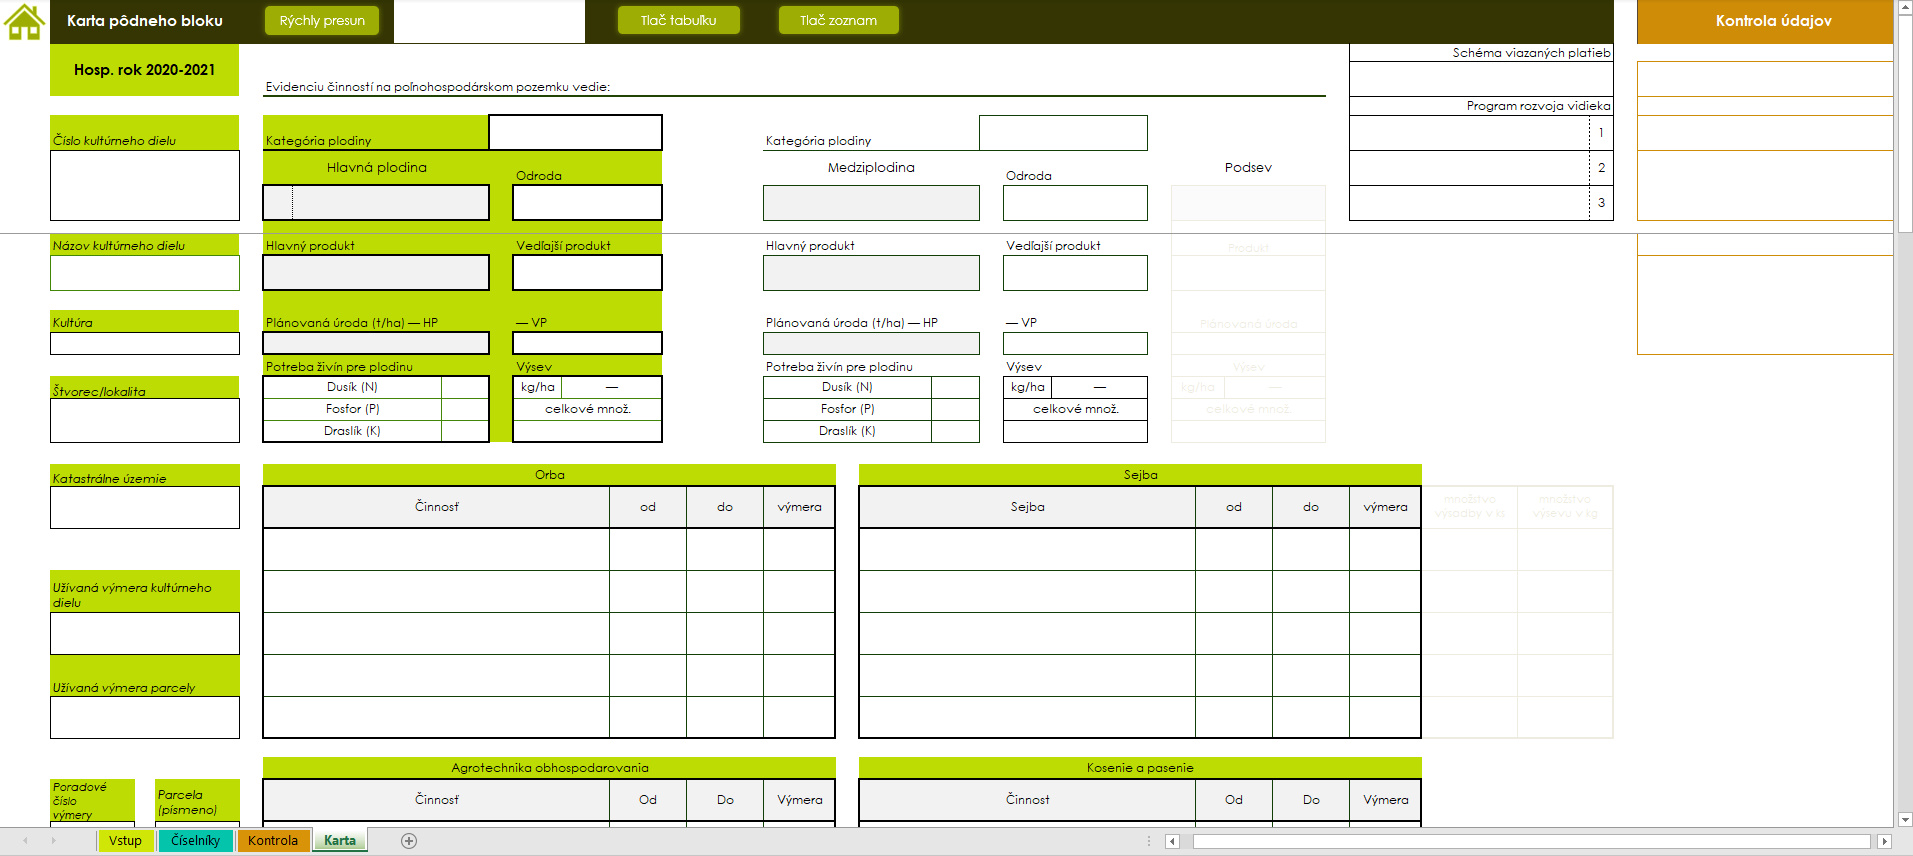Image resolution: width=1913 pixels, height=856 pixels.
Task: Click the next sheet navigation arrow
Action: [53, 841]
